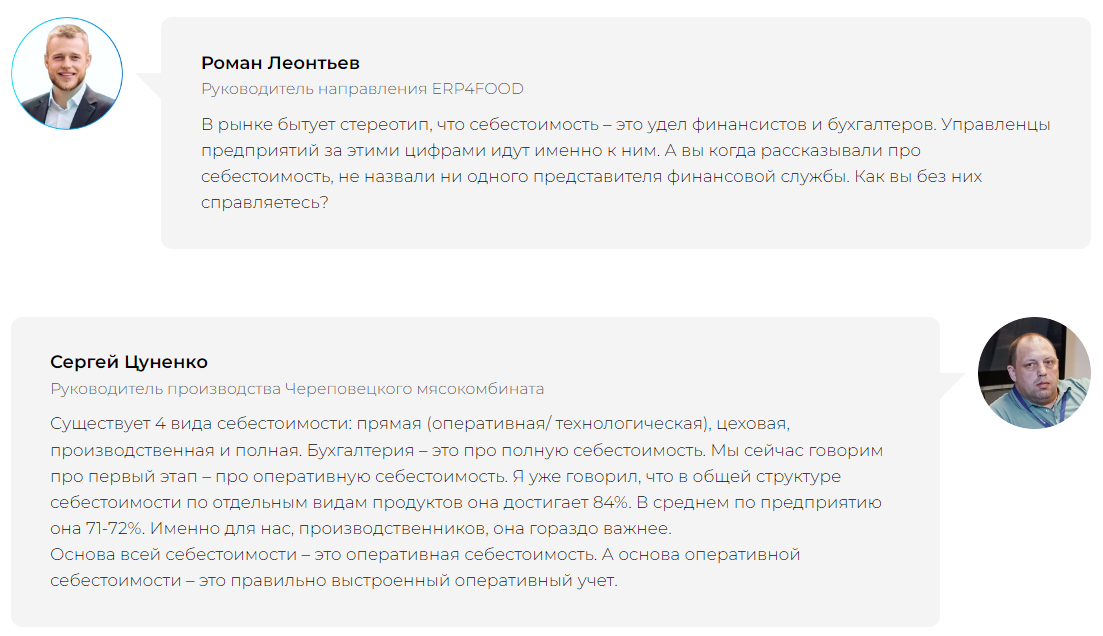Click the phrase Мы сейчас говорим
1103x636 pixels.
797,451
